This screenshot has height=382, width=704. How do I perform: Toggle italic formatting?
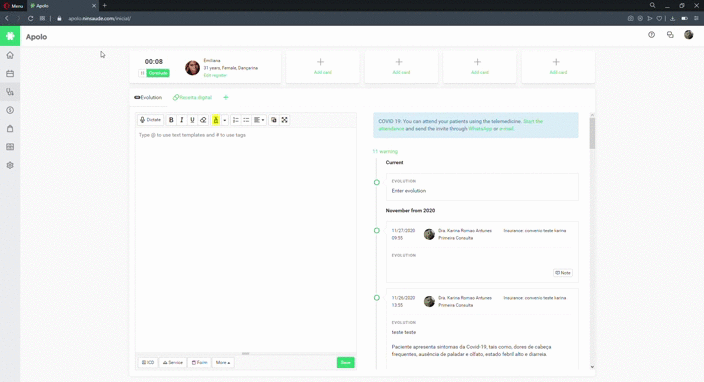182,120
